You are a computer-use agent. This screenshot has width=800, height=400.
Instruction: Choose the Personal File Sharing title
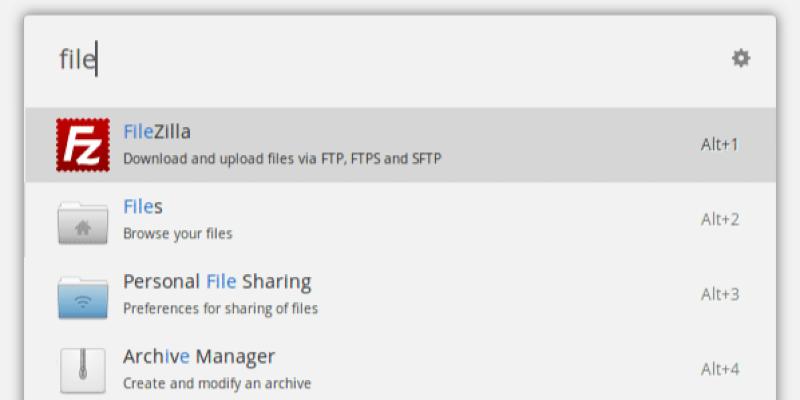pyautogui.click(x=217, y=282)
